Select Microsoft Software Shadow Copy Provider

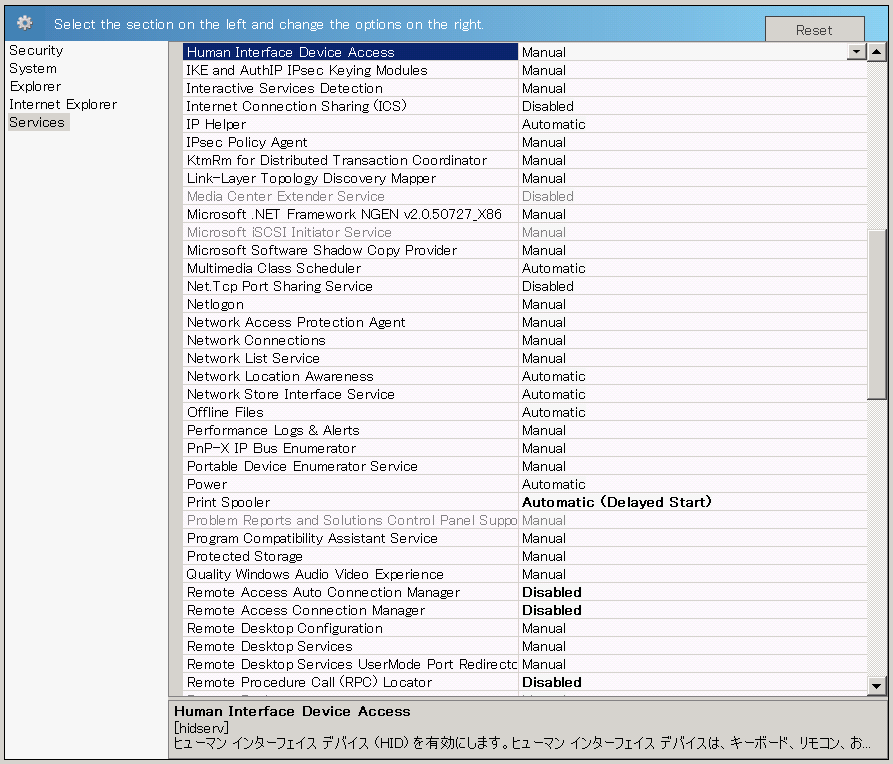(x=300, y=250)
